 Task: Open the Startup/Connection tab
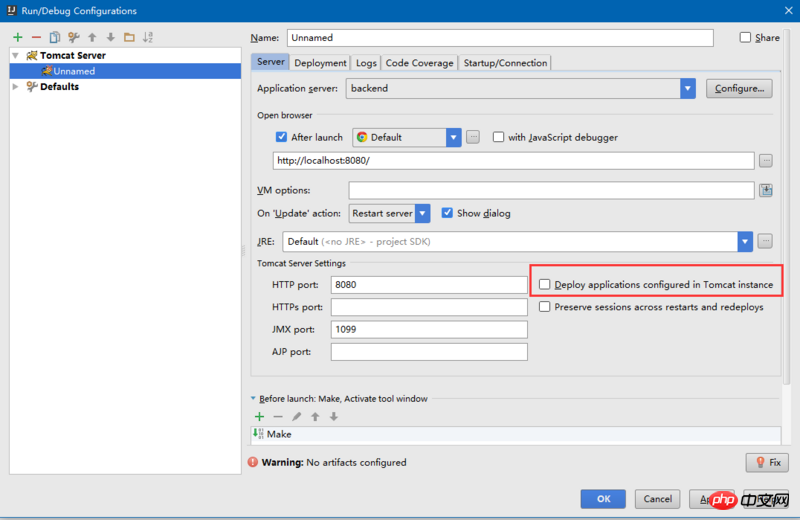(505, 63)
